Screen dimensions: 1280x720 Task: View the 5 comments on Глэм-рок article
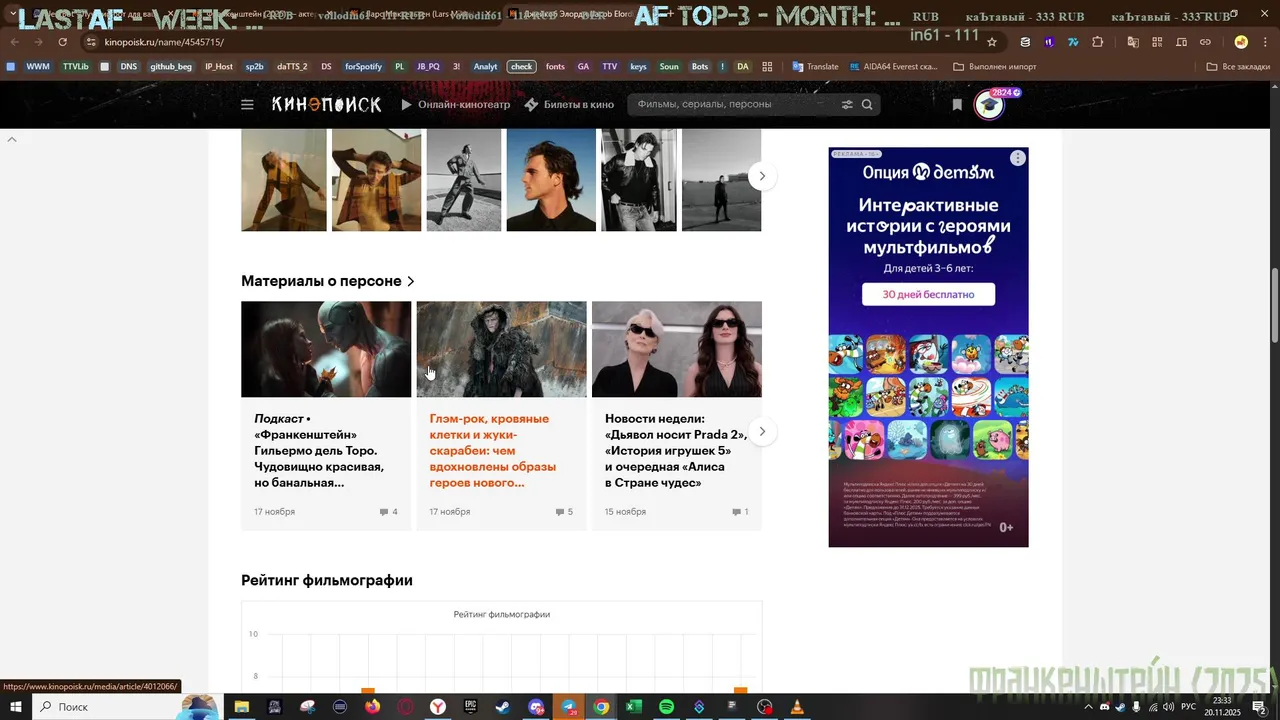(x=564, y=512)
